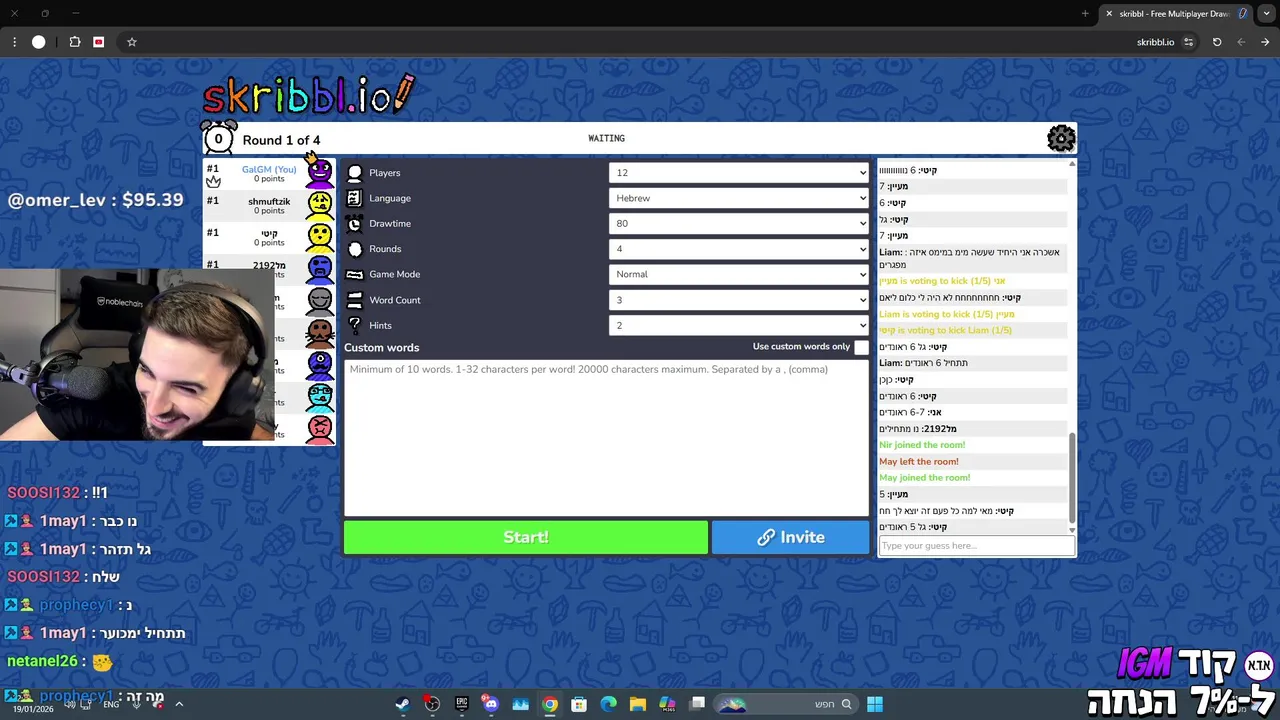Image resolution: width=1280 pixels, height=720 pixels.
Task: Click the shmuftzik player name
Action: pyautogui.click(x=269, y=201)
